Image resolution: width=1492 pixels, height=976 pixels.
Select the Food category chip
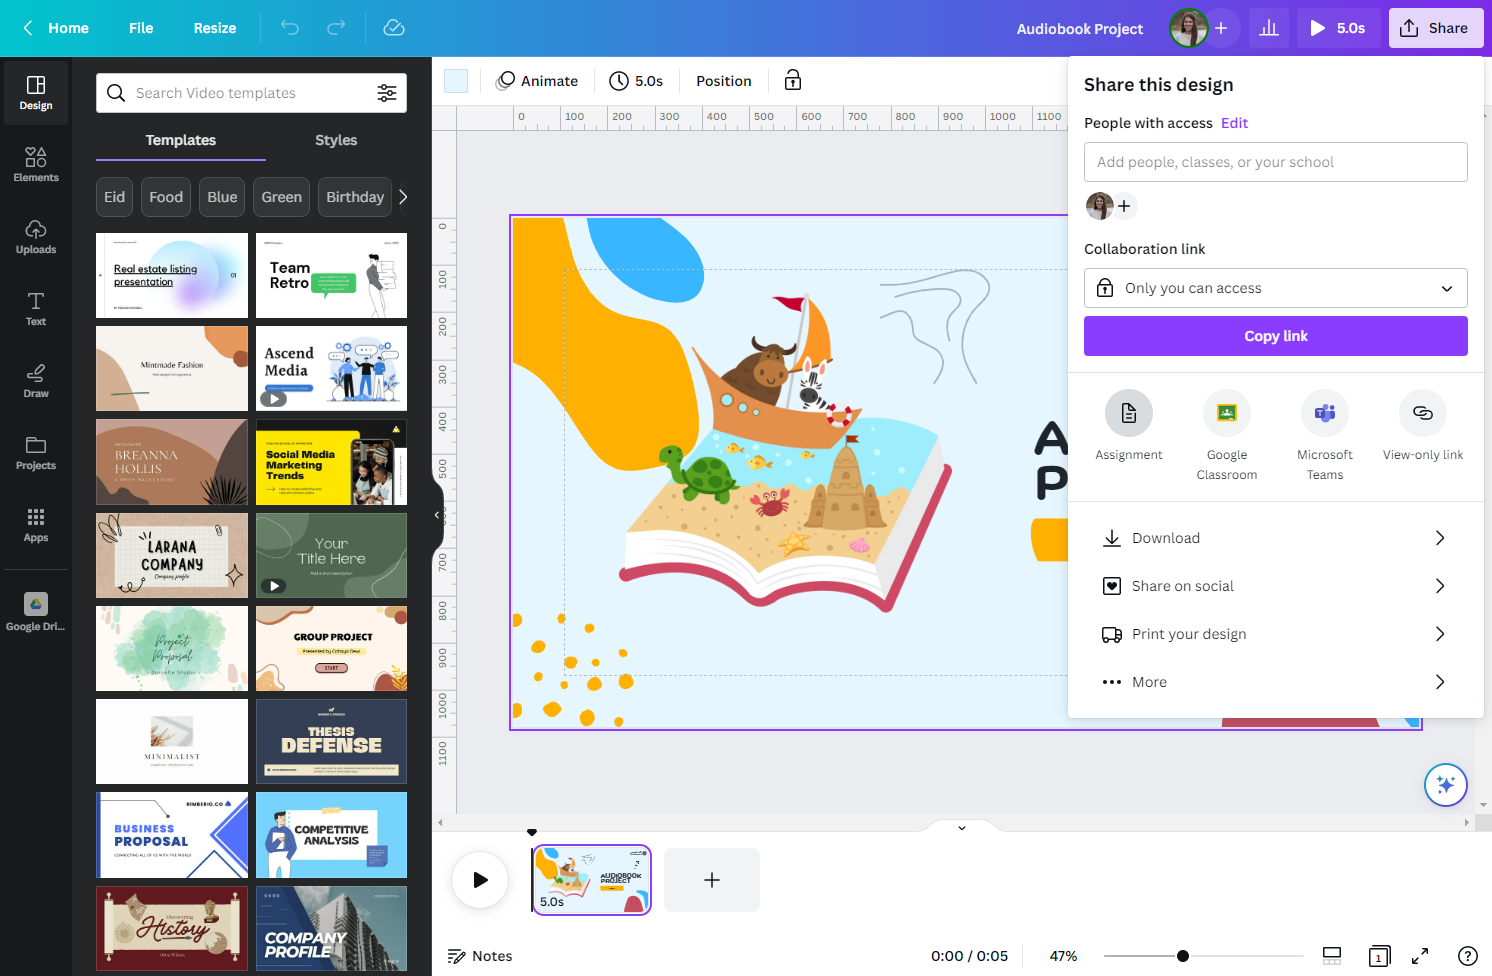click(x=166, y=197)
